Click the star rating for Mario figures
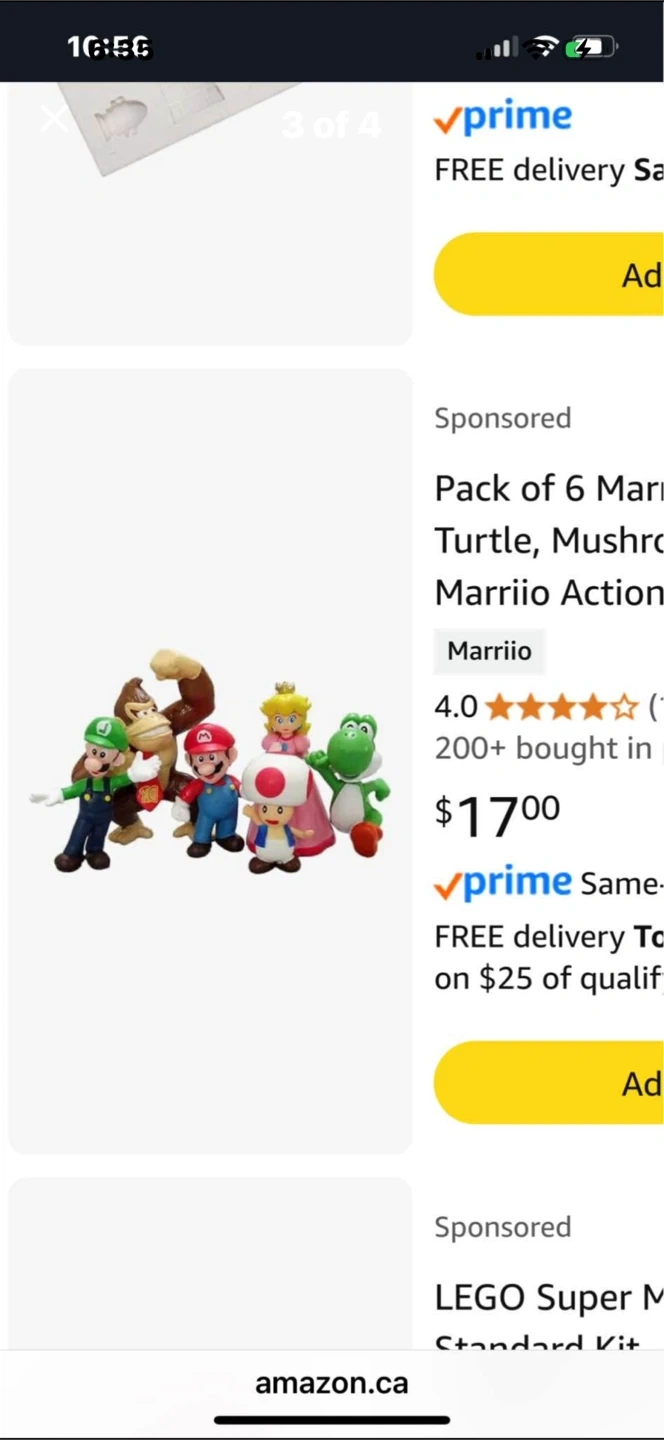Screen dimensions: 664x1440 pos(561,708)
